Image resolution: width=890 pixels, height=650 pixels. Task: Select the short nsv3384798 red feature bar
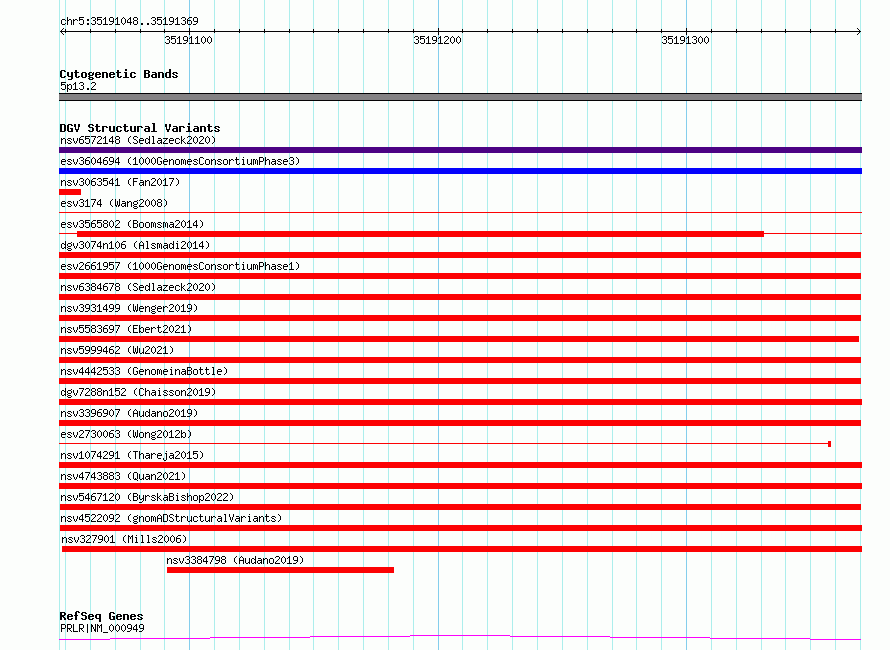[280, 570]
